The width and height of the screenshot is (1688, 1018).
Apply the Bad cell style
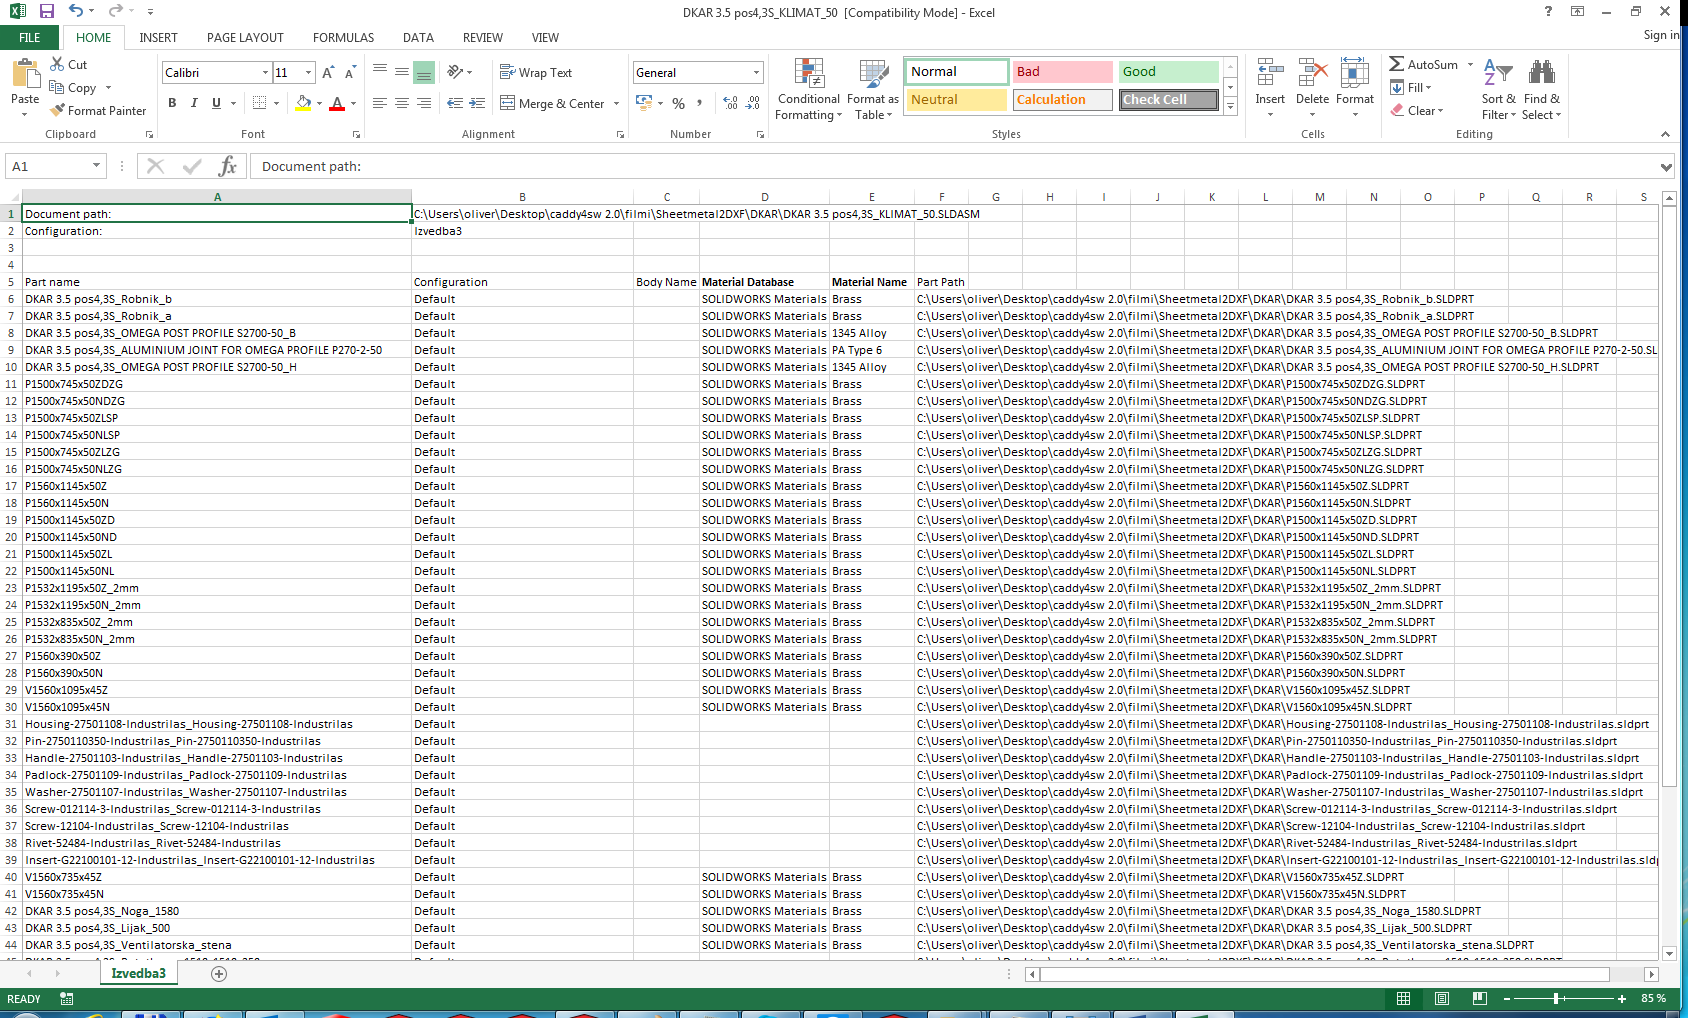1061,72
